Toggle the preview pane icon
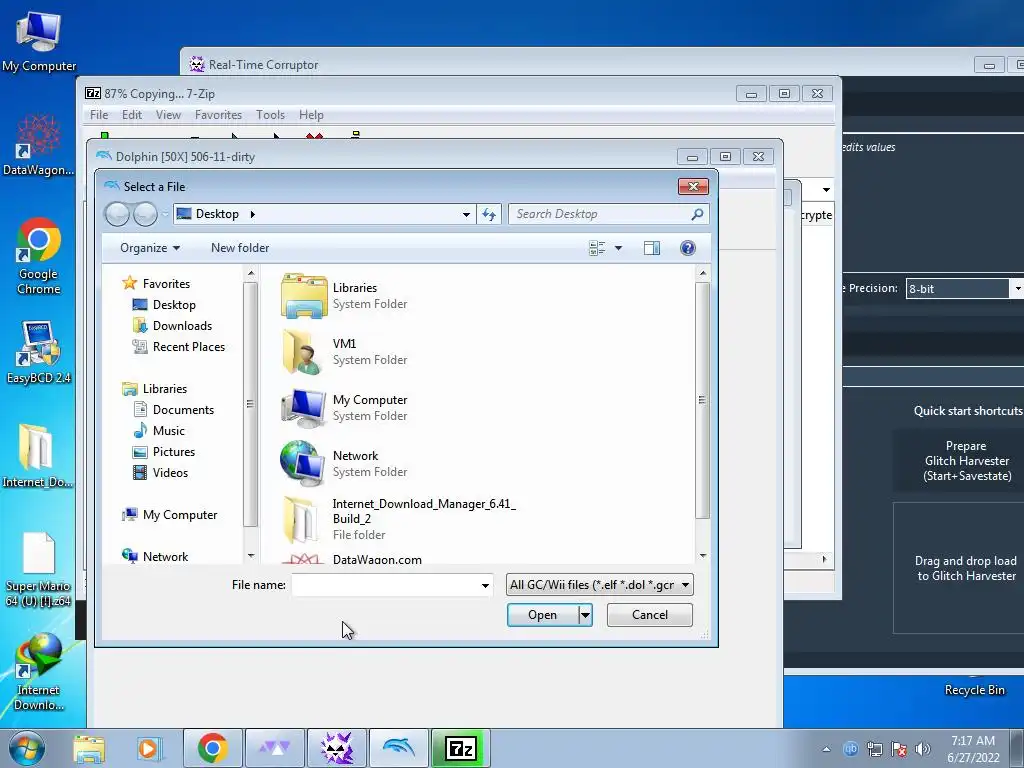The image size is (1024, 768). pos(651,248)
